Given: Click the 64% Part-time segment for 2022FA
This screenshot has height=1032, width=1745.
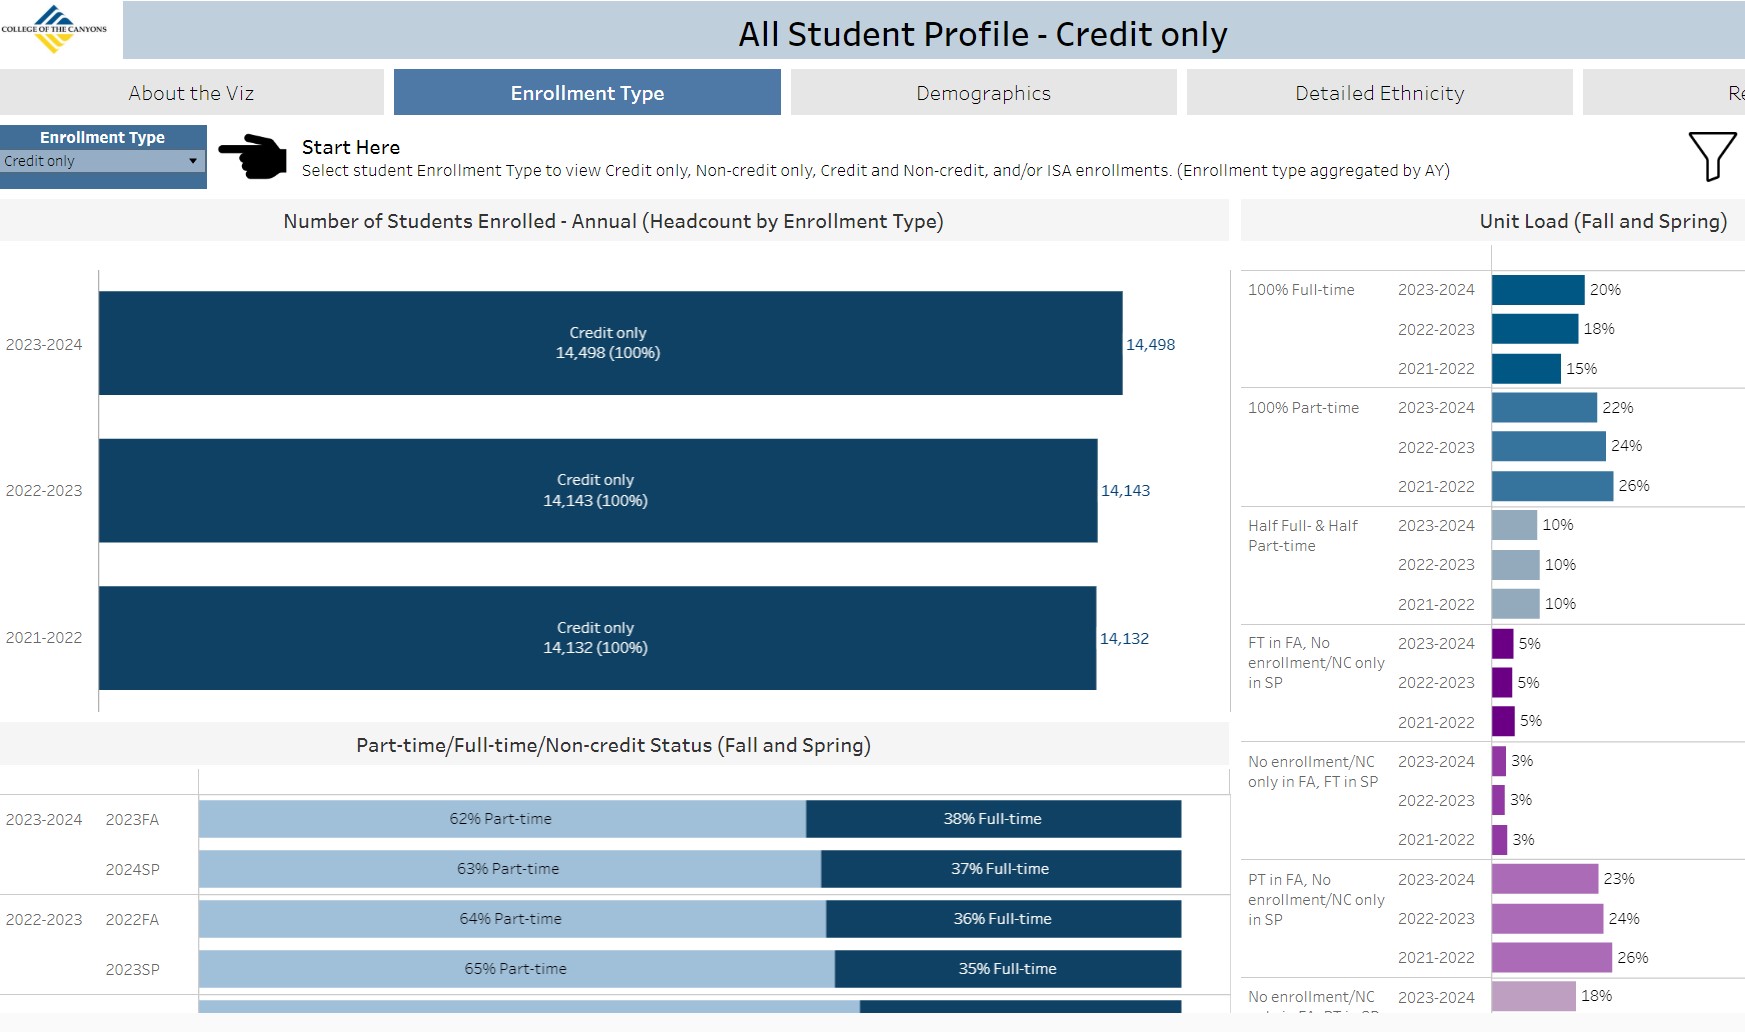Looking at the screenshot, I should point(512,919).
